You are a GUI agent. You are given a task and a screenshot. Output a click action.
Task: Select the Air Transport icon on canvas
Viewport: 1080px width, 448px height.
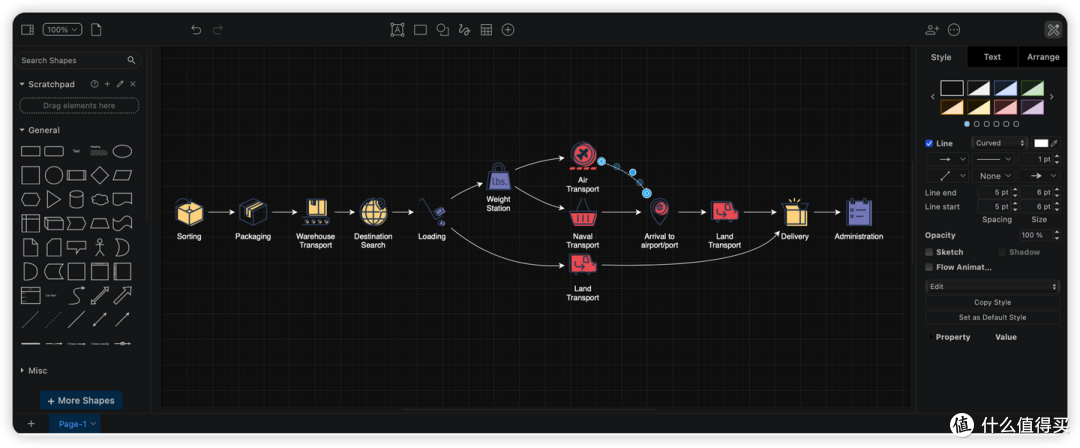[583, 156]
